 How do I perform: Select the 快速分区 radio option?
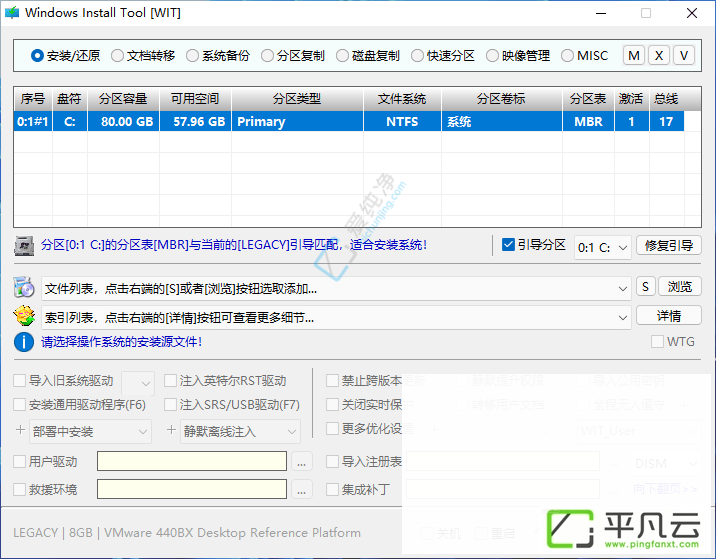click(442, 56)
